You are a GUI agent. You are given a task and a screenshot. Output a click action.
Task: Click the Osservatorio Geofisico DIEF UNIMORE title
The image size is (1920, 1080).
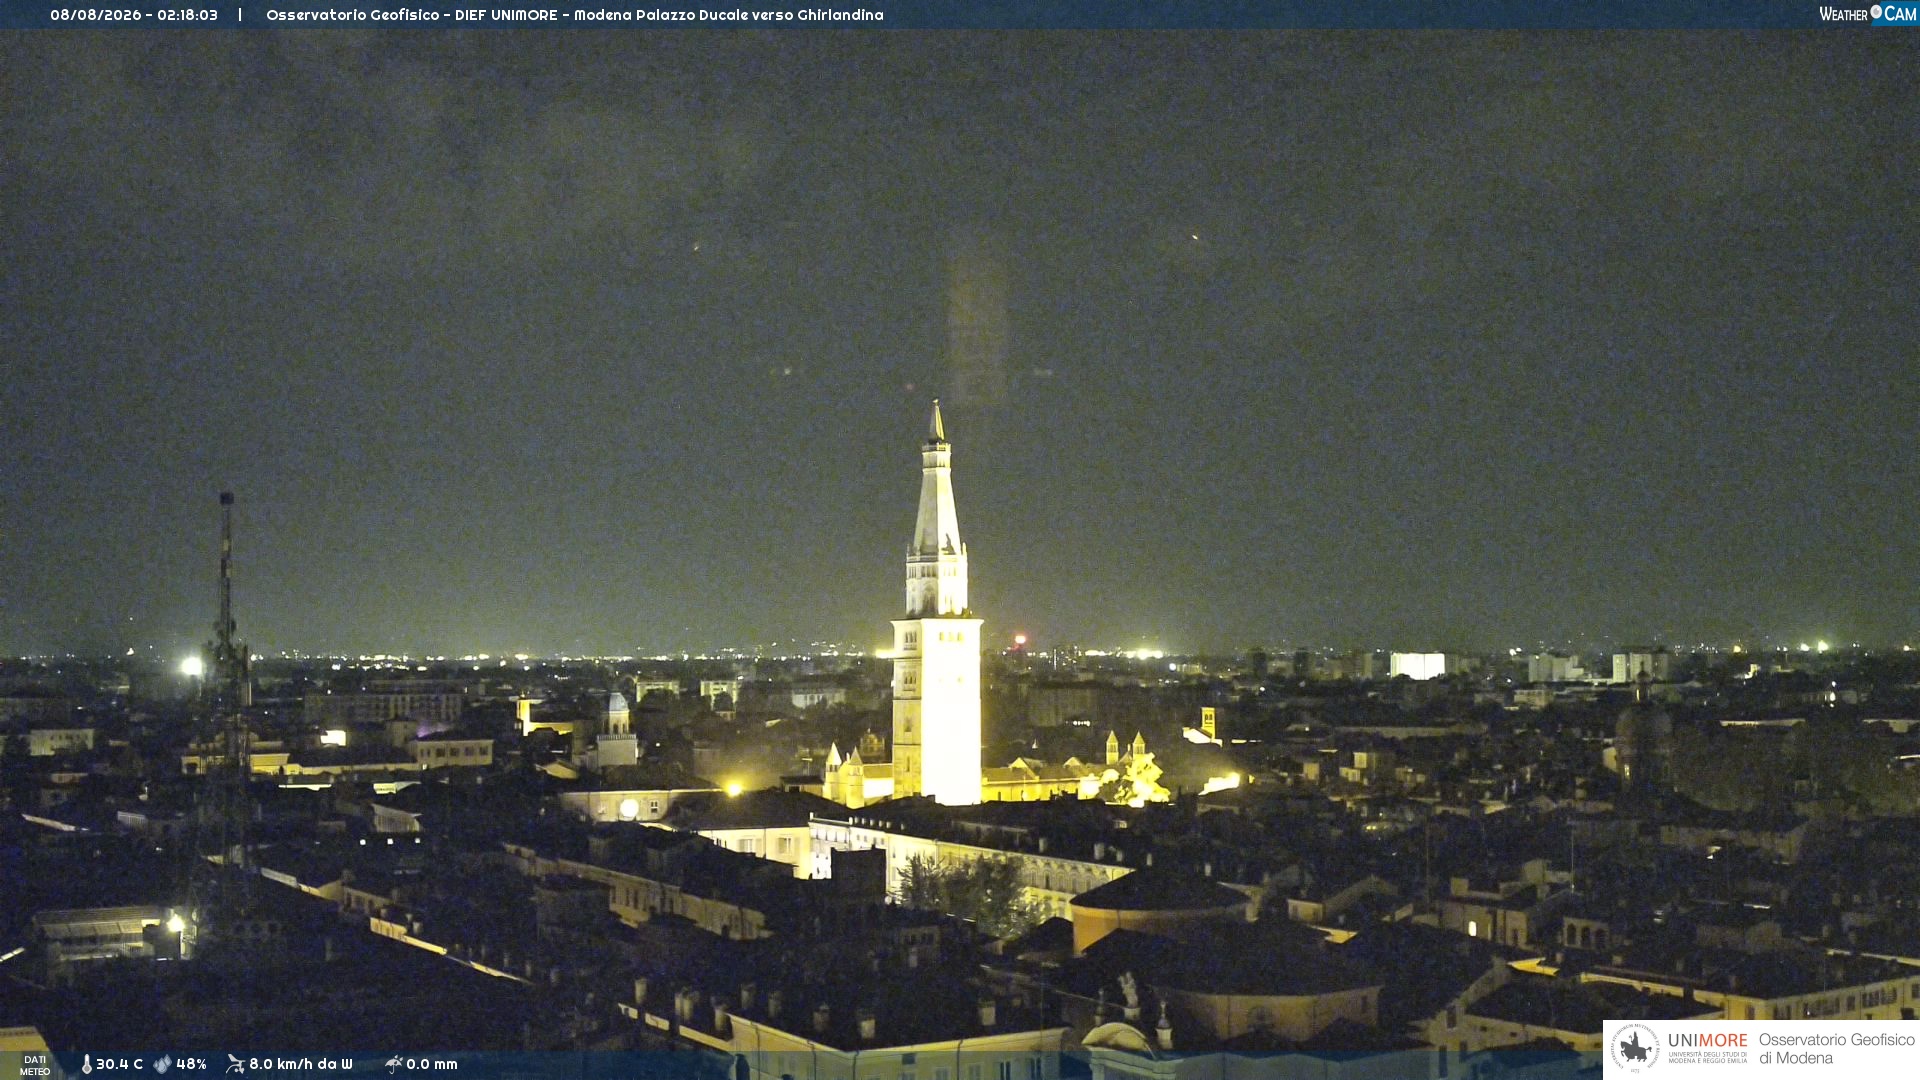[575, 15]
